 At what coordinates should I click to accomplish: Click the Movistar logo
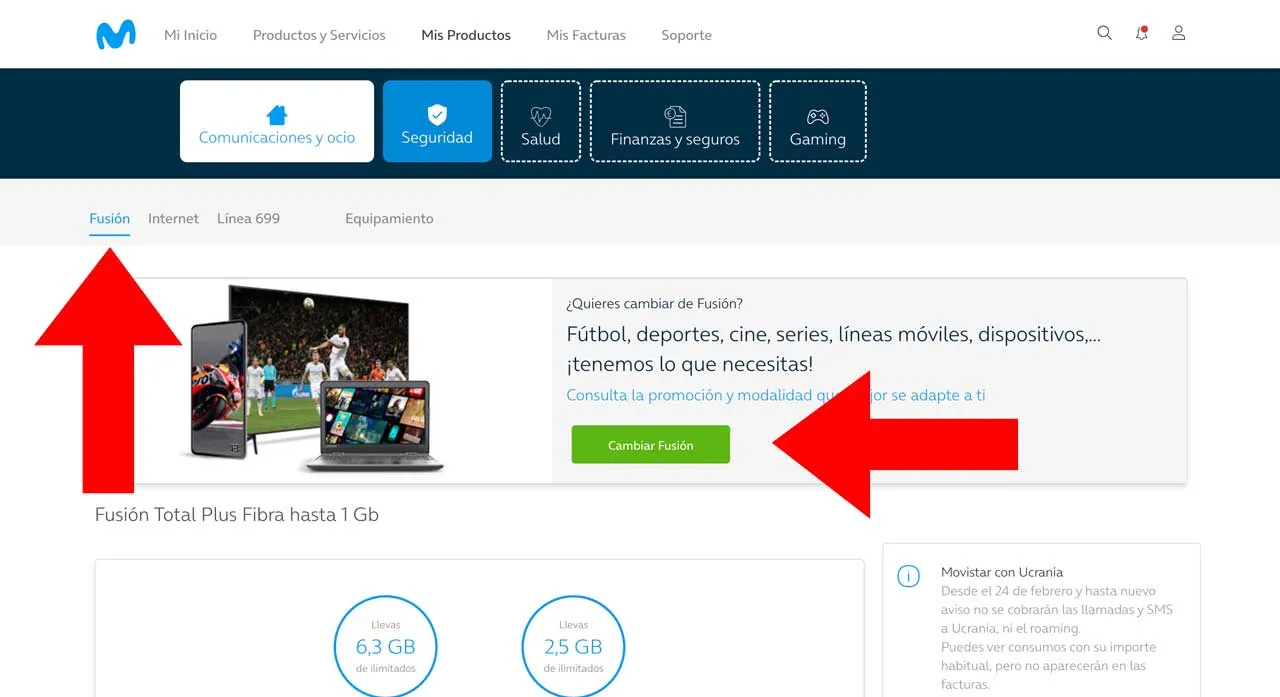point(116,35)
